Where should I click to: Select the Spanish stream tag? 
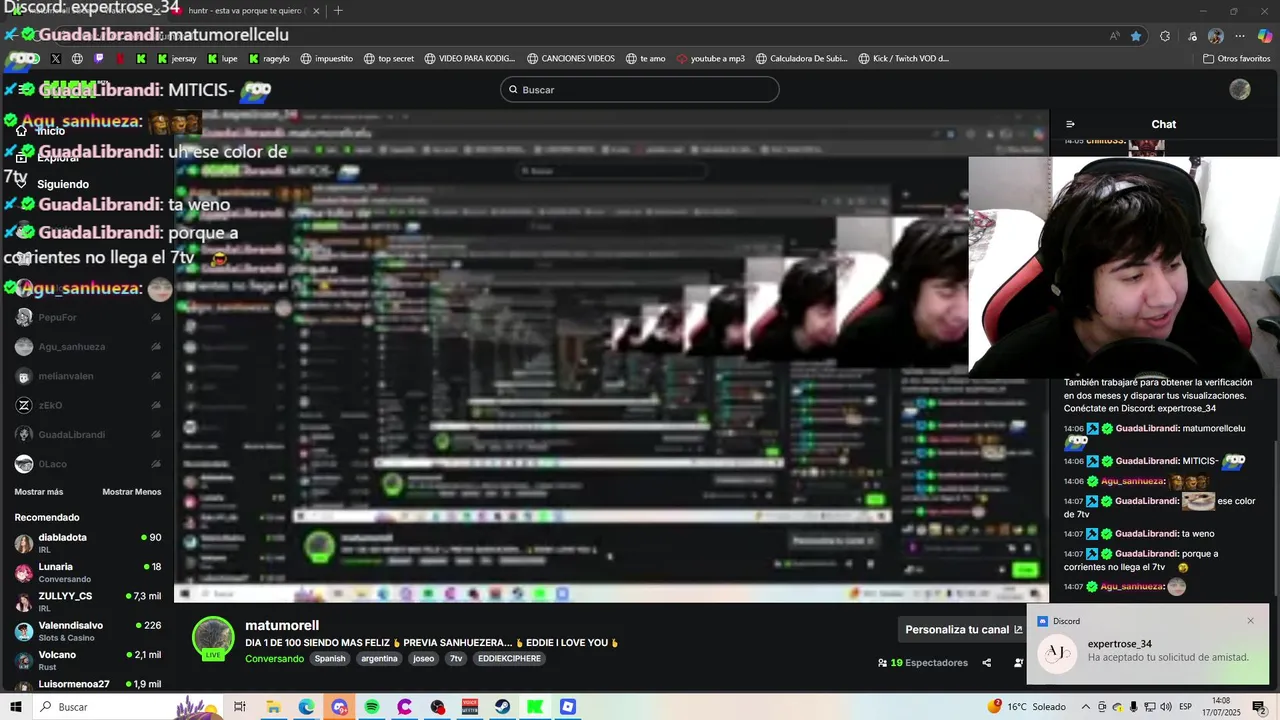click(x=330, y=659)
